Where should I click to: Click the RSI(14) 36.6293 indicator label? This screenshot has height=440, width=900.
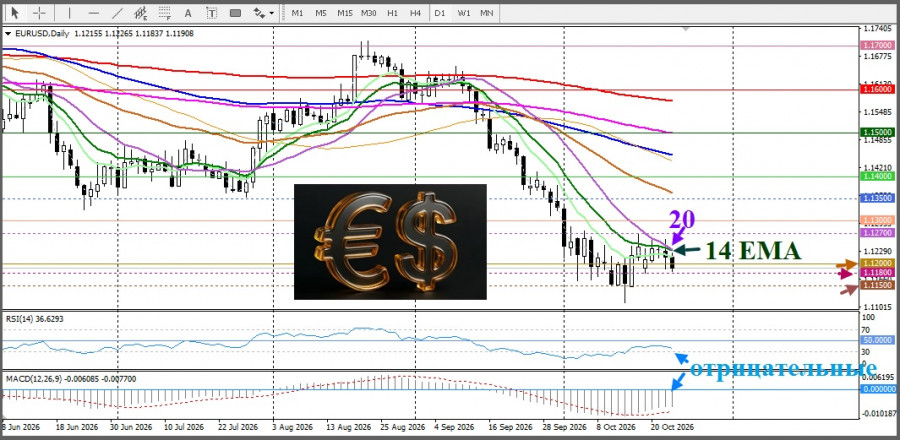tap(34, 318)
